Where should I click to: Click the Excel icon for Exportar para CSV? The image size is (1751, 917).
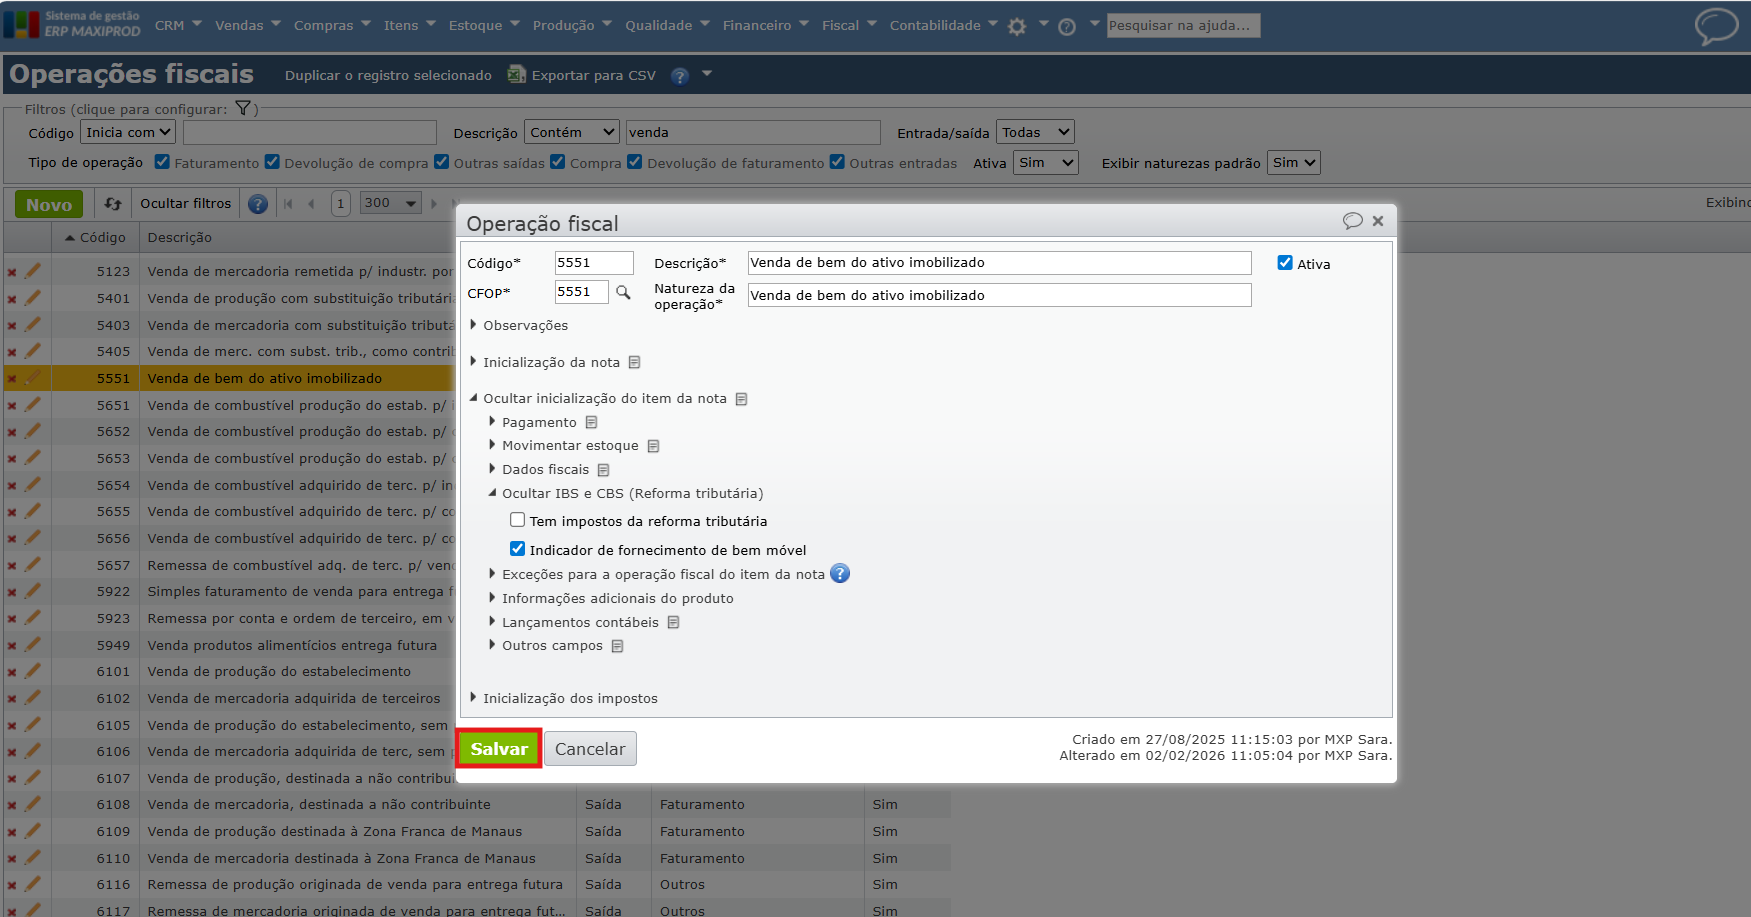coord(516,74)
